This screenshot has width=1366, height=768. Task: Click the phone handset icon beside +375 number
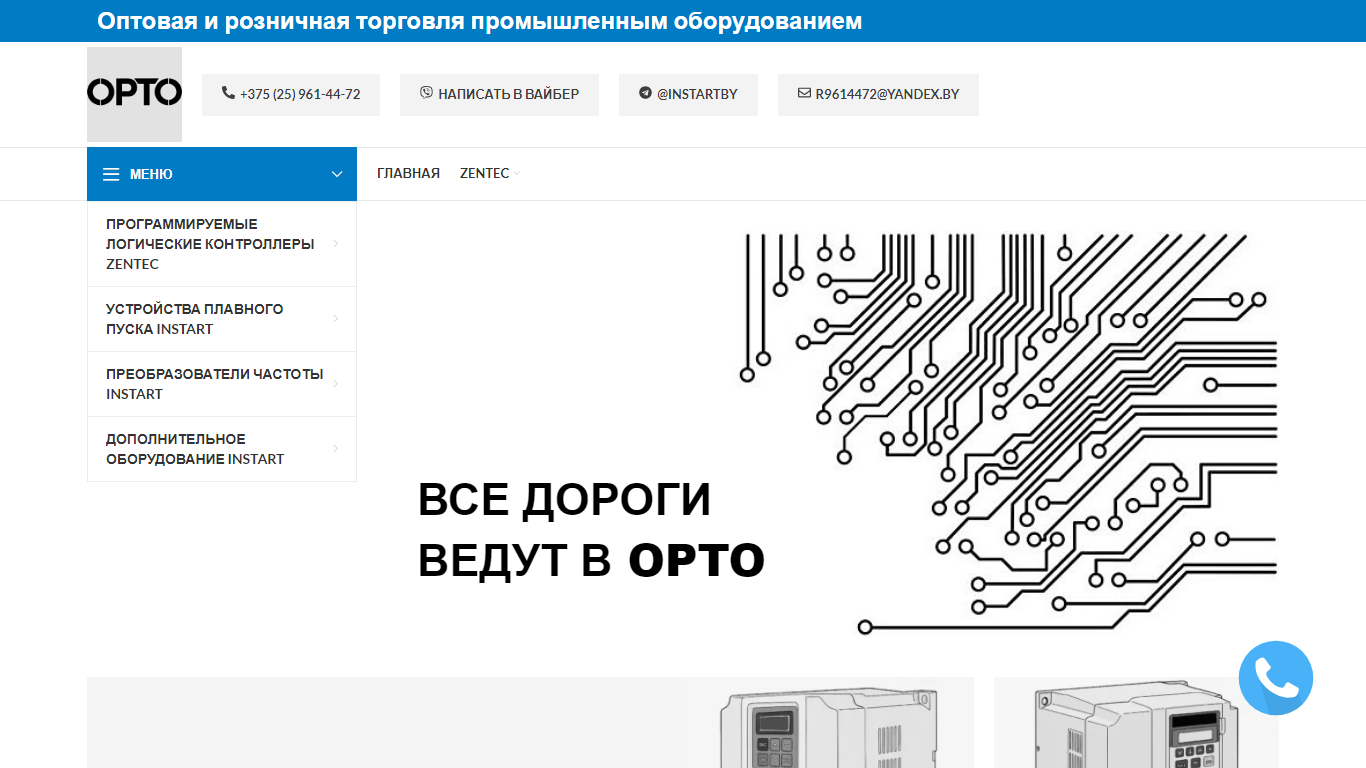[x=228, y=93]
